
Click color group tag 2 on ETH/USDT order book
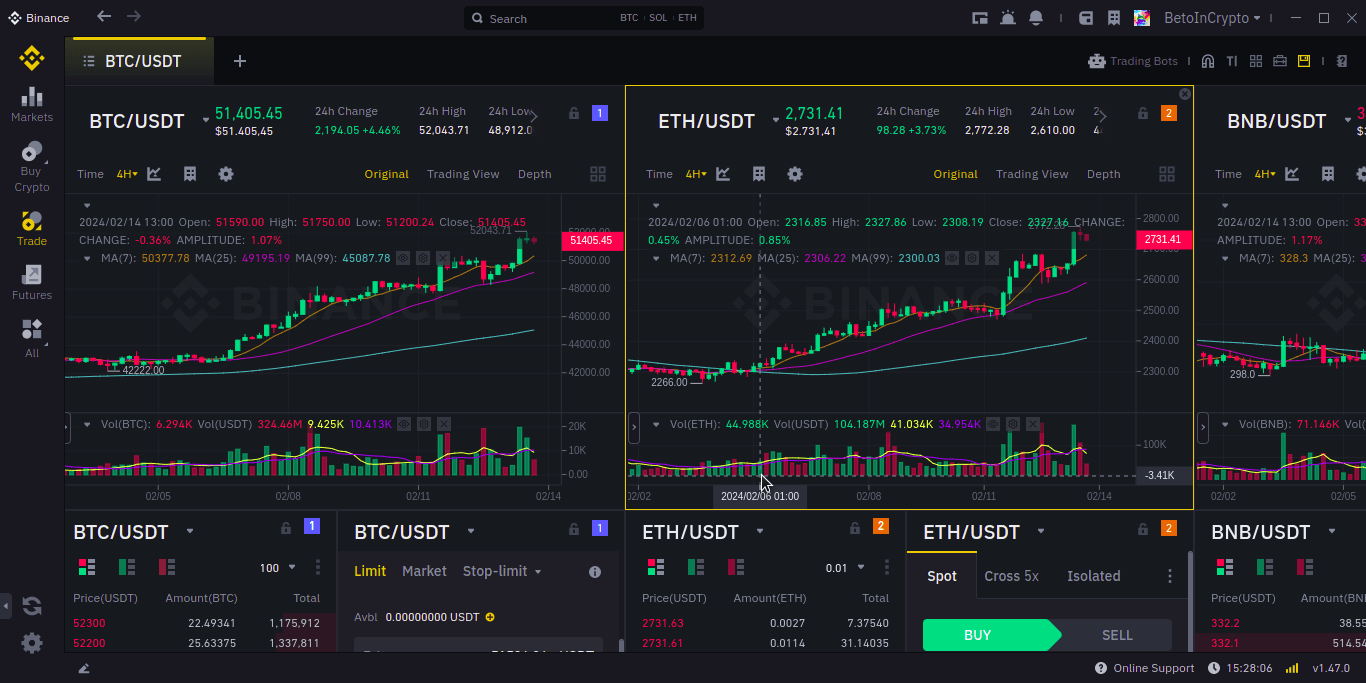tap(881, 526)
